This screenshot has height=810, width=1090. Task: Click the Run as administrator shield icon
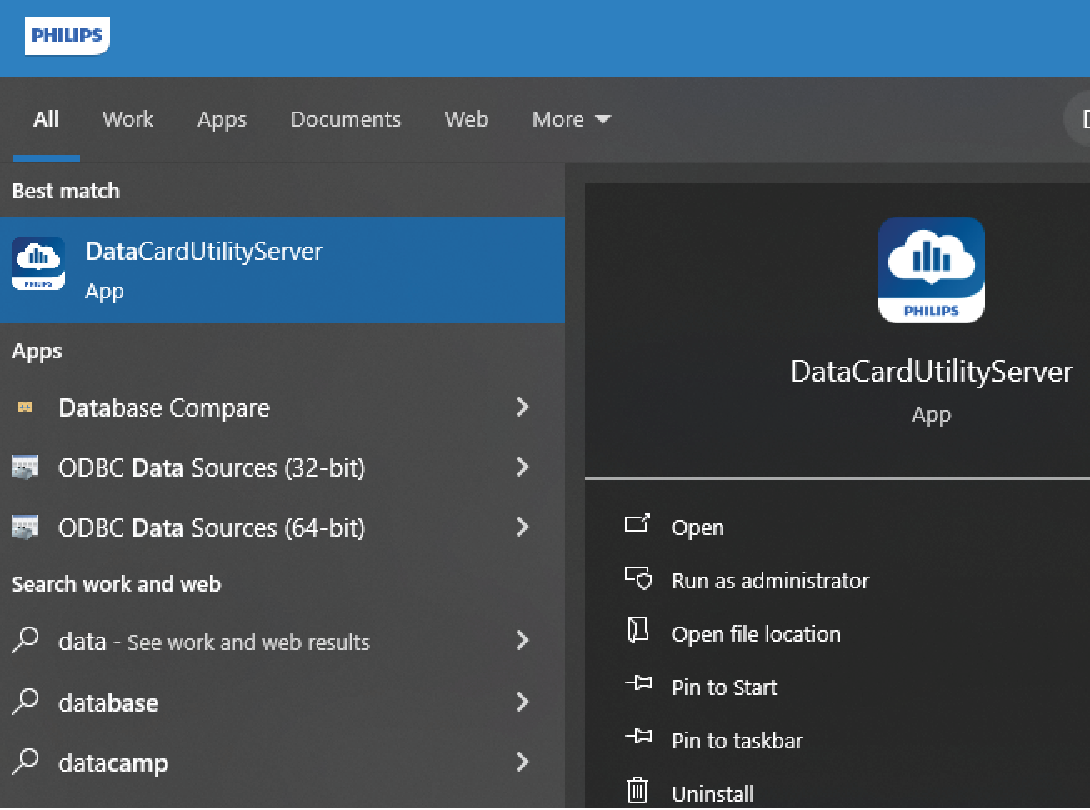click(x=637, y=580)
